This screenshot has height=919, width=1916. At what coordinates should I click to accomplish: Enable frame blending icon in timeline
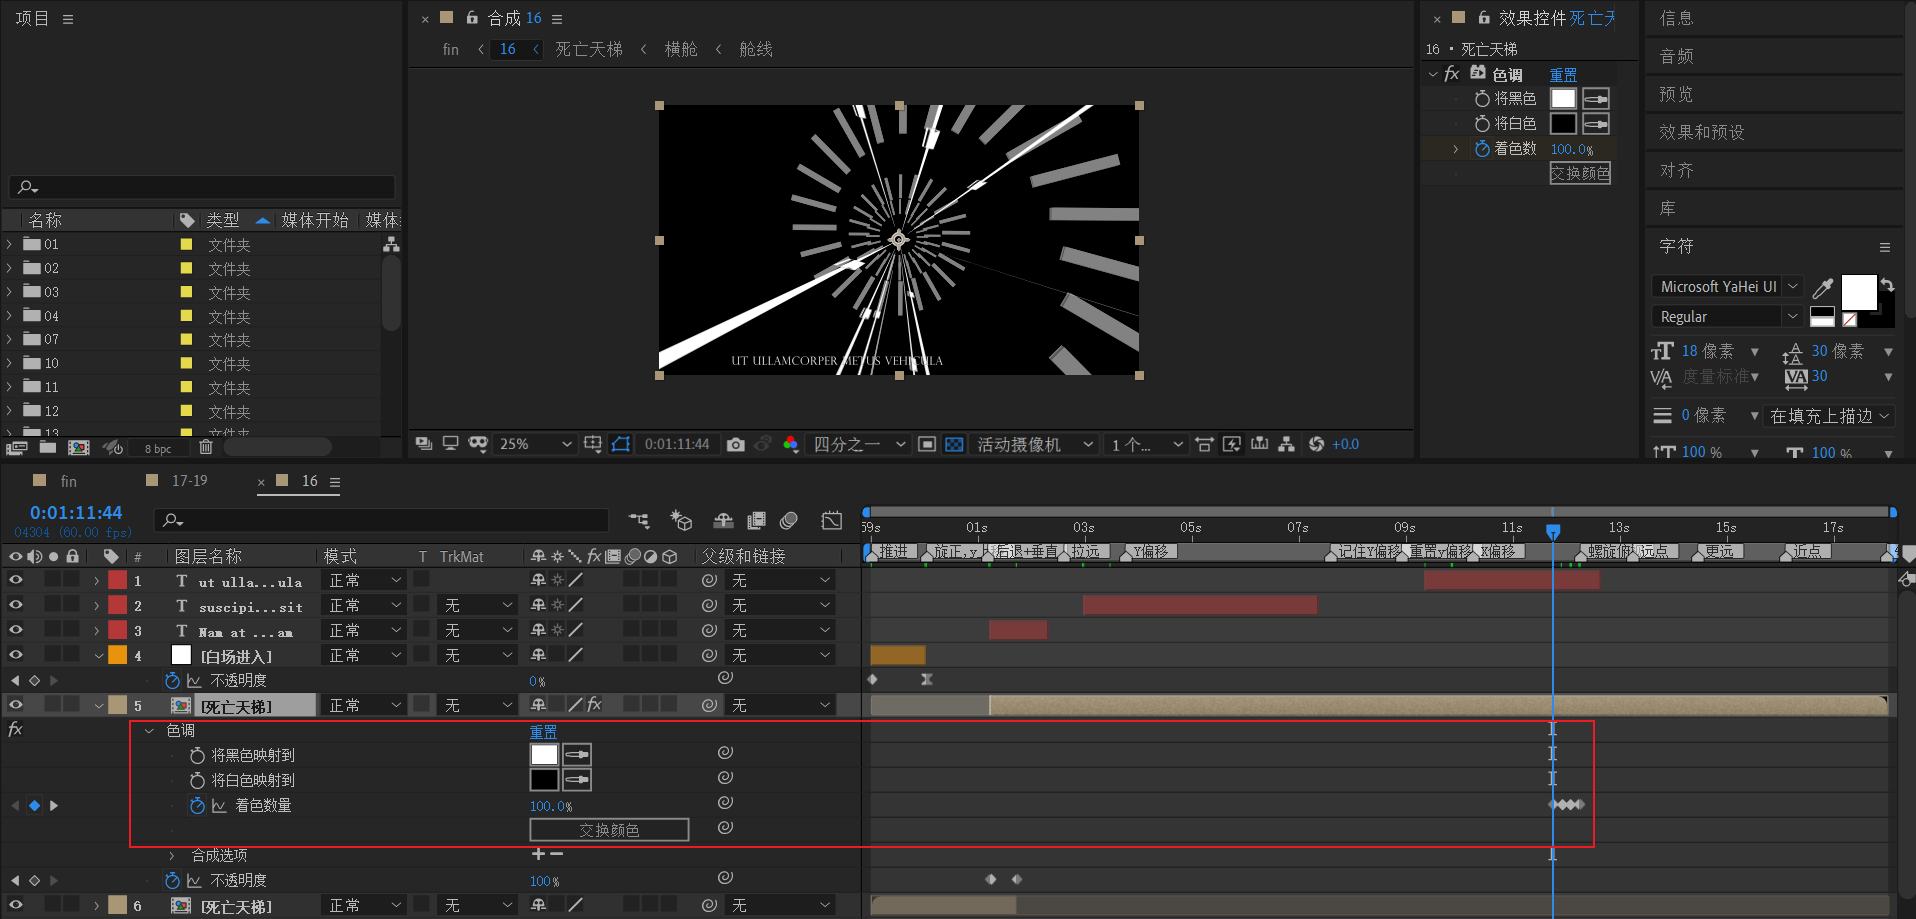757,520
